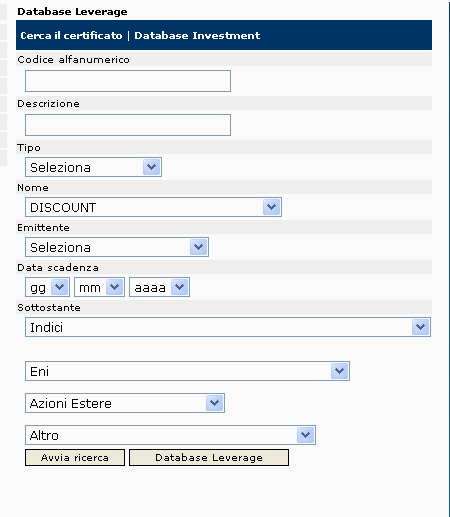
Task: Open the Eni stock dropdown
Action: coord(187,371)
